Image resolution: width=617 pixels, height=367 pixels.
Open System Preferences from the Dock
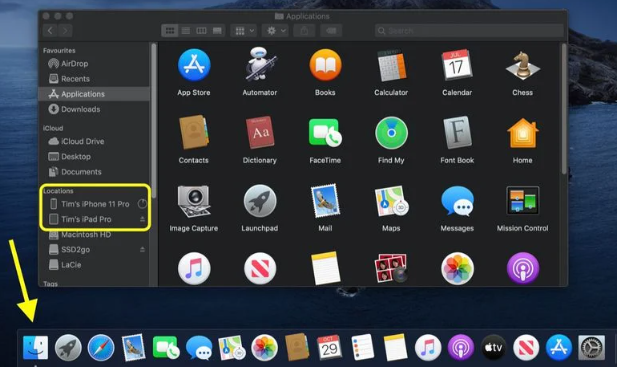591,348
